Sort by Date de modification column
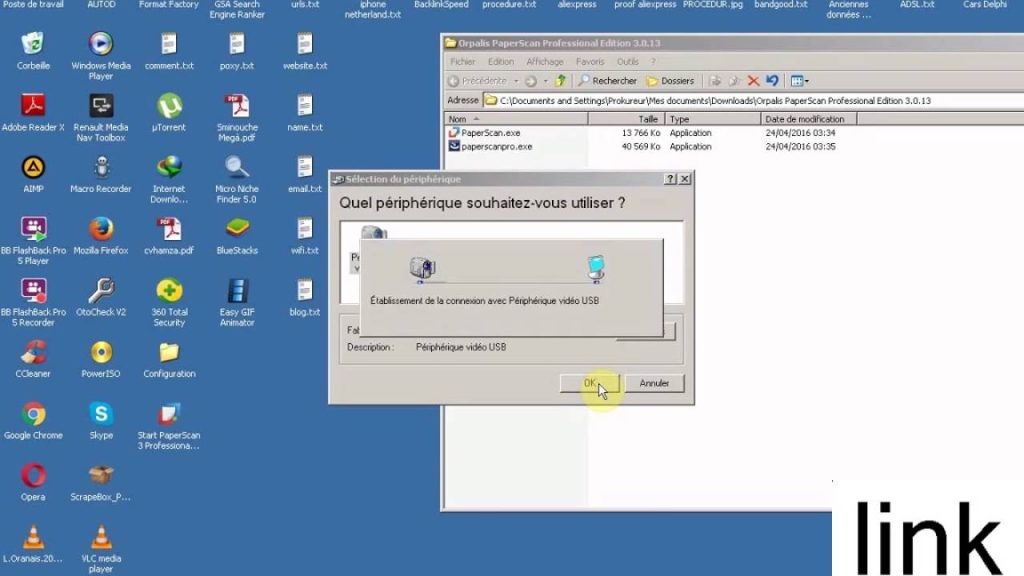 point(808,119)
